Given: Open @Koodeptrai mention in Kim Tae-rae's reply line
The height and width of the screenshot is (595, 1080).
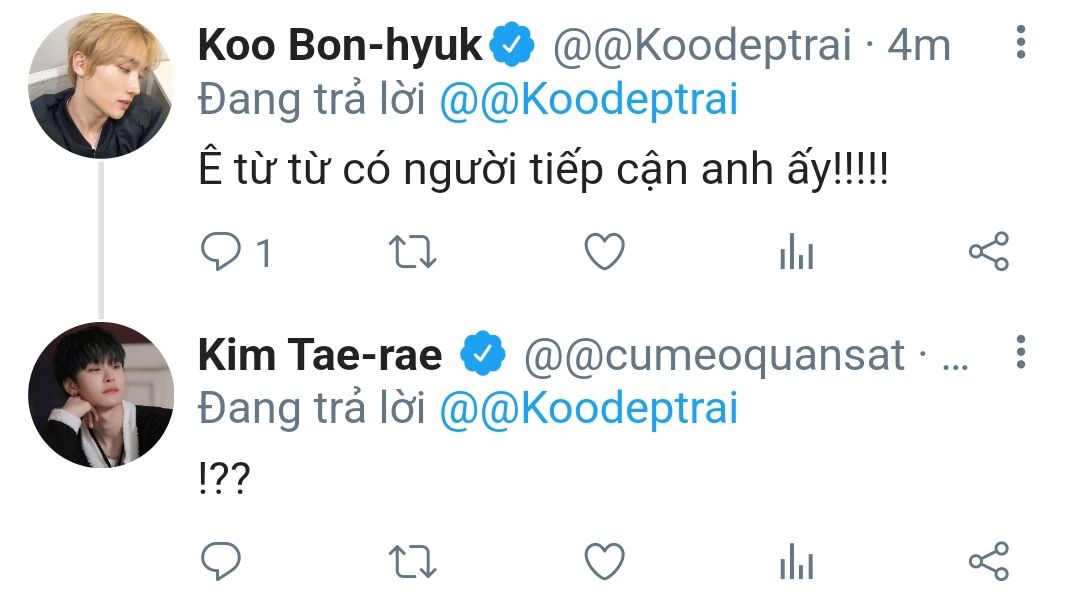Looking at the screenshot, I should pyautogui.click(x=588, y=409).
